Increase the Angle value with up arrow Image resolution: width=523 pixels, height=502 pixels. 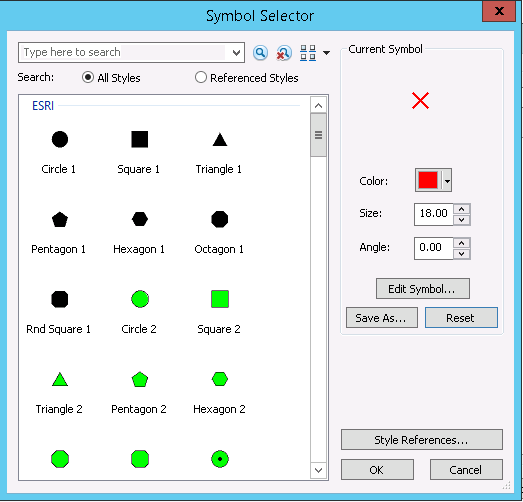tap(462, 243)
